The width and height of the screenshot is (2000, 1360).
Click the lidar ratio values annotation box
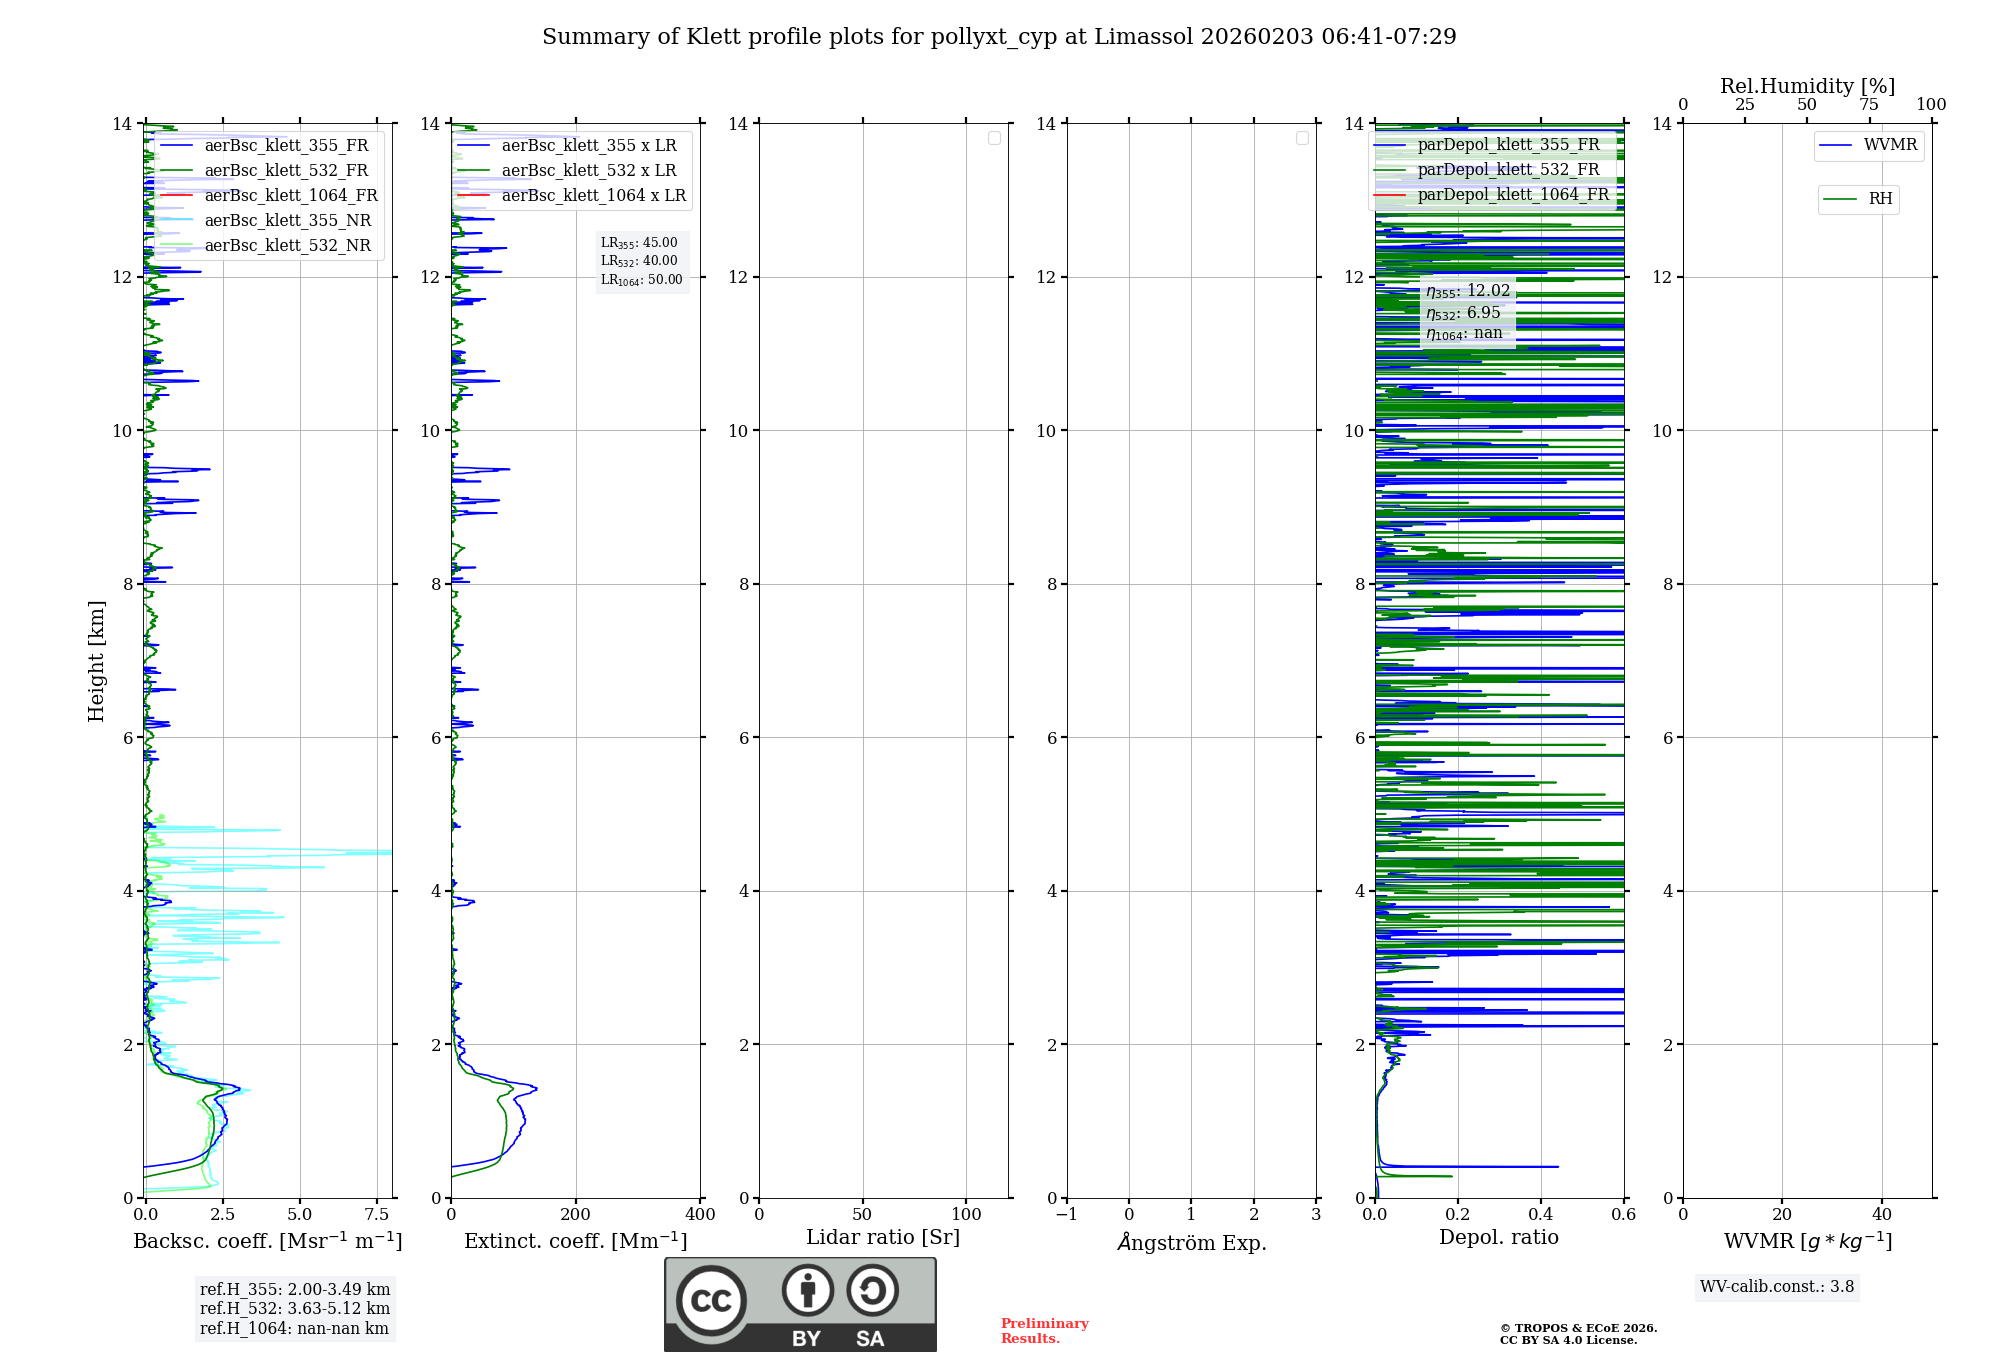pos(641,261)
